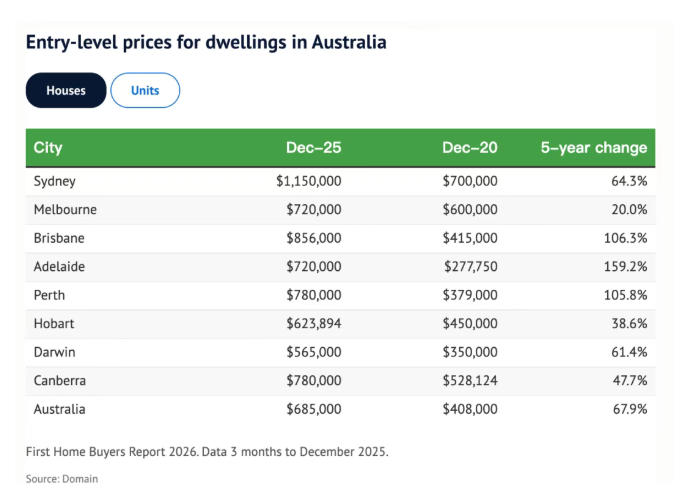Screen dimensions: 680x488
Task: Switch to the Units tab
Action: [145, 91]
